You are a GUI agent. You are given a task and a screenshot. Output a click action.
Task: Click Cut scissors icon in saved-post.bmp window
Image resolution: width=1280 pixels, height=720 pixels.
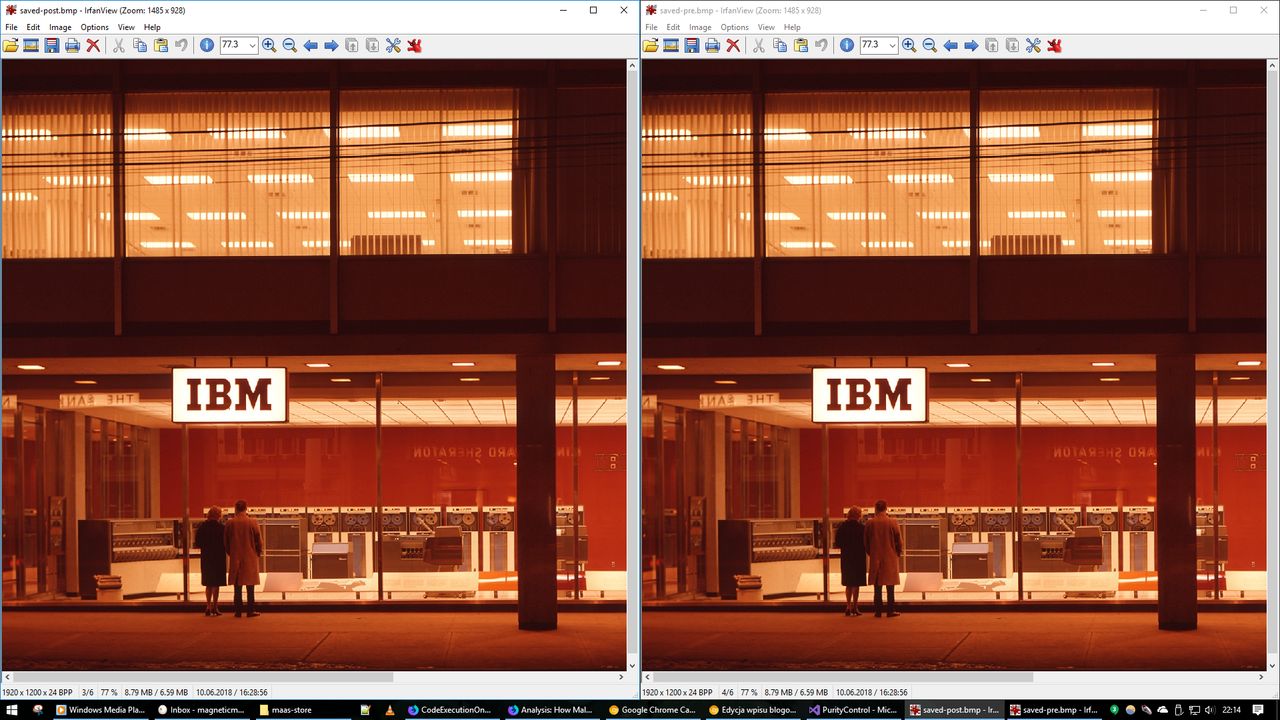[119, 45]
